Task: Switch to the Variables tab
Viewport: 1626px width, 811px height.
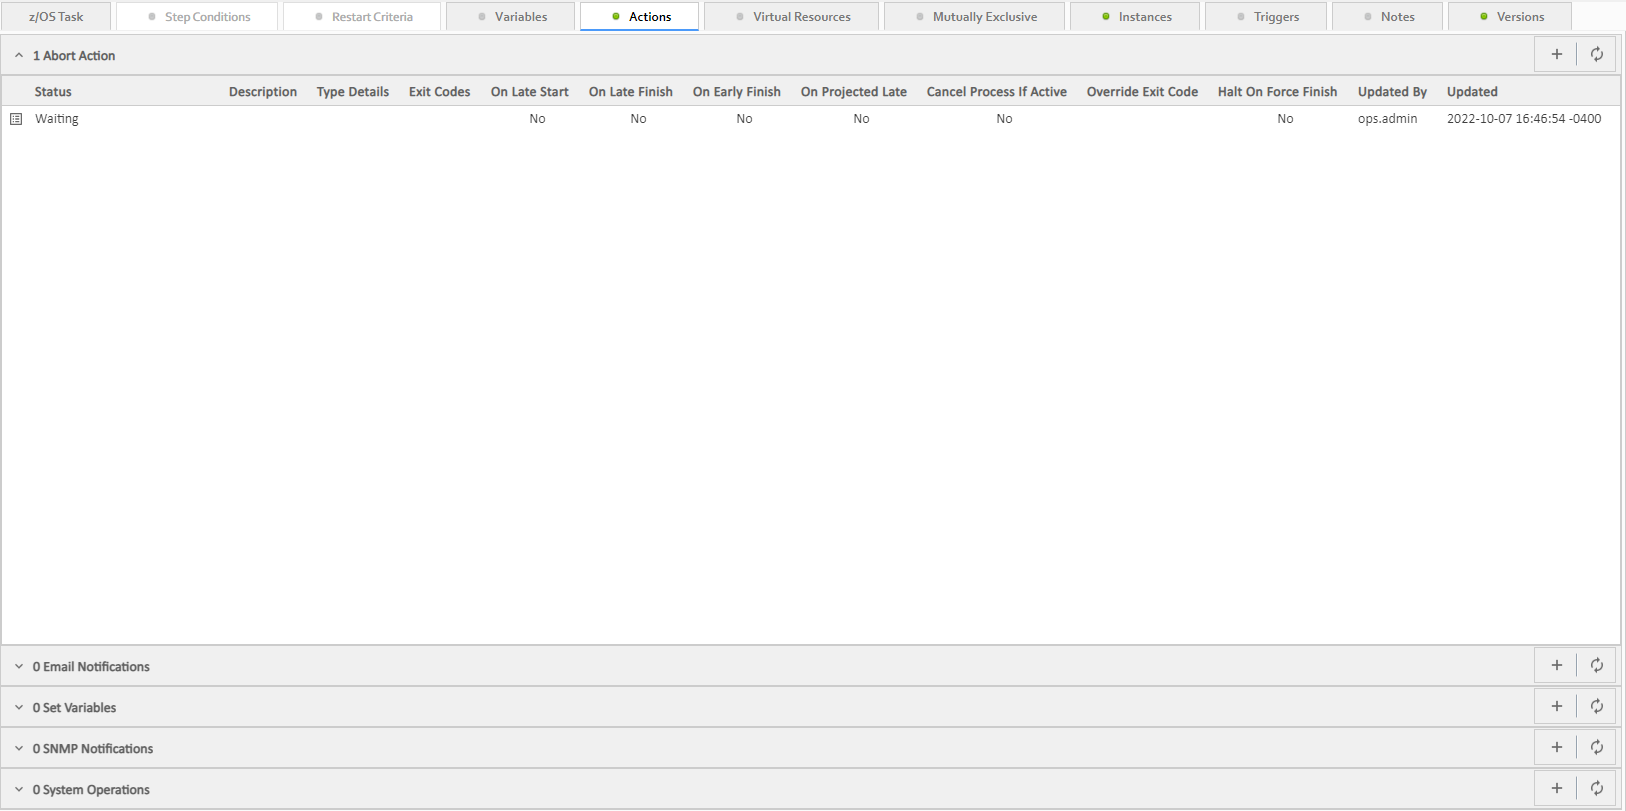Action: pos(520,17)
